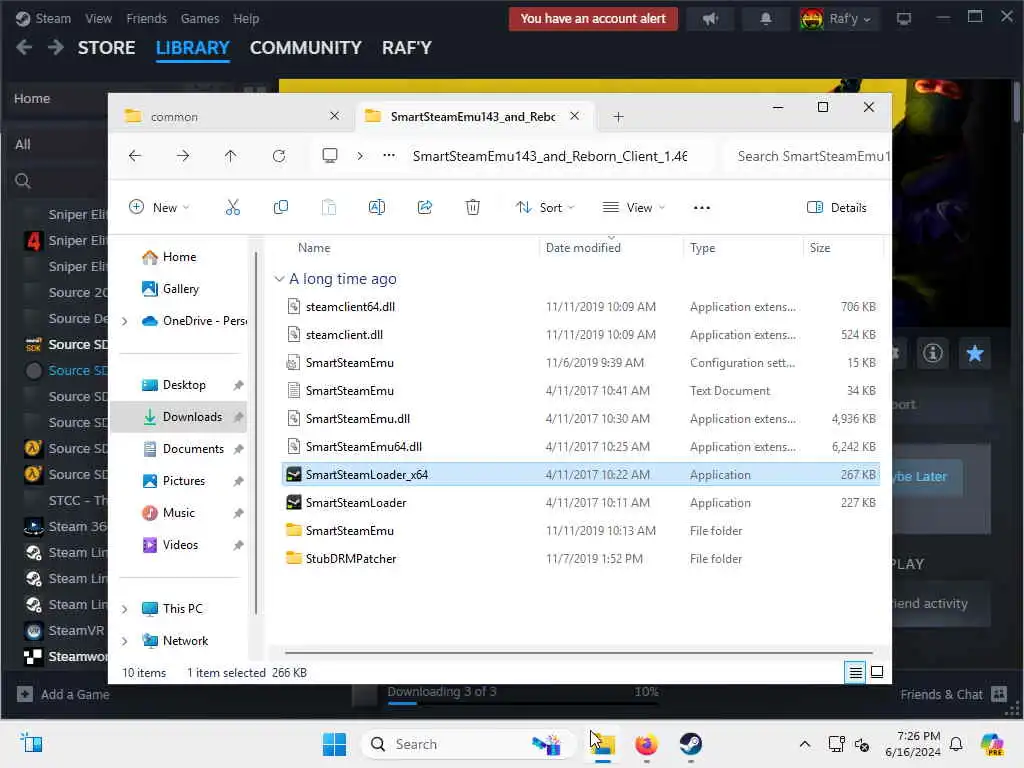Screen dimensions: 1024x768
Task: Click the Steam library search magnifier
Action: point(23,181)
